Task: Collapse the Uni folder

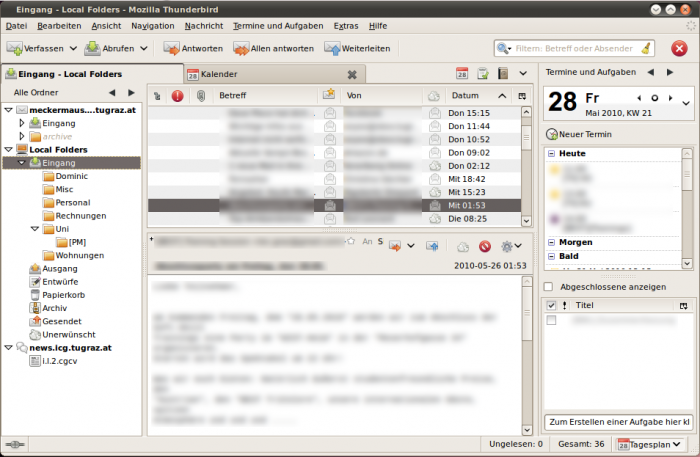Action: (35, 228)
